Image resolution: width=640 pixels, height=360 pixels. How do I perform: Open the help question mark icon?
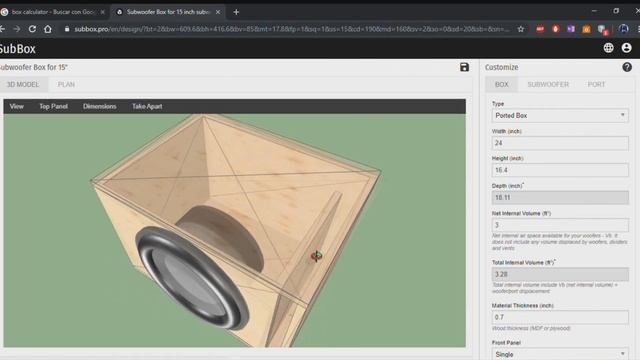tap(627, 67)
